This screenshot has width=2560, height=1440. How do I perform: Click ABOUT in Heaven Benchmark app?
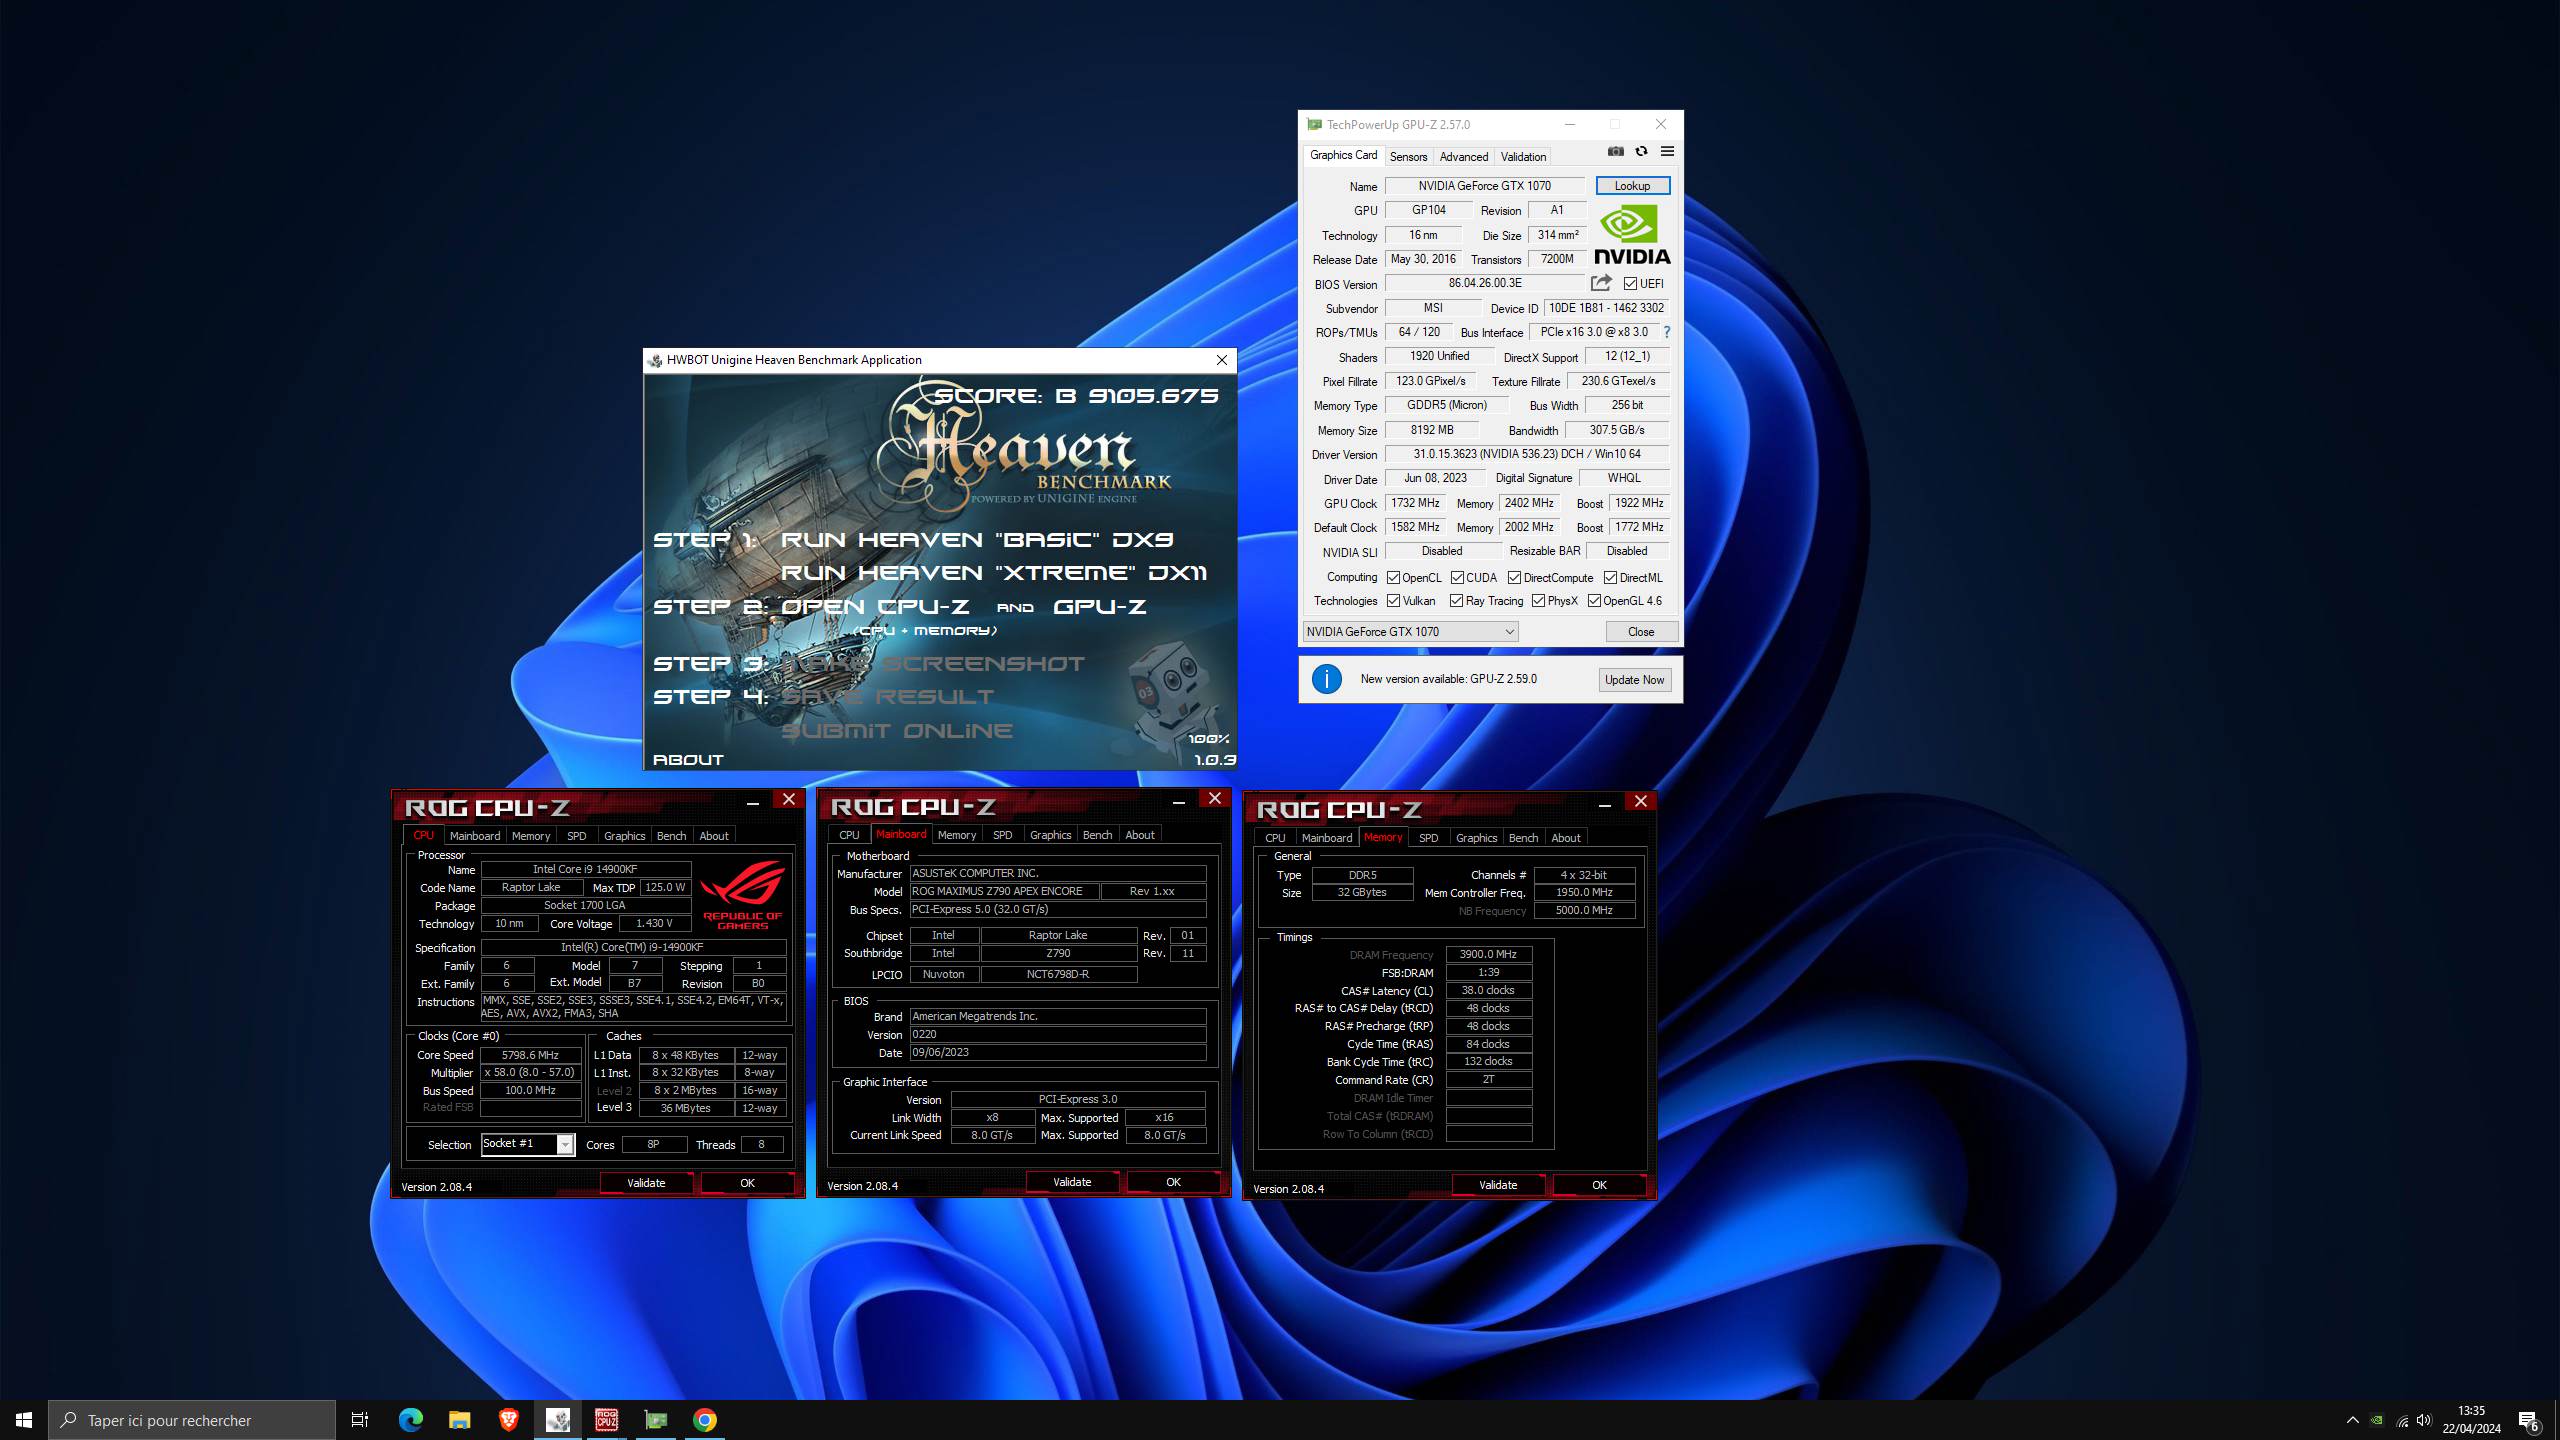[x=688, y=760]
